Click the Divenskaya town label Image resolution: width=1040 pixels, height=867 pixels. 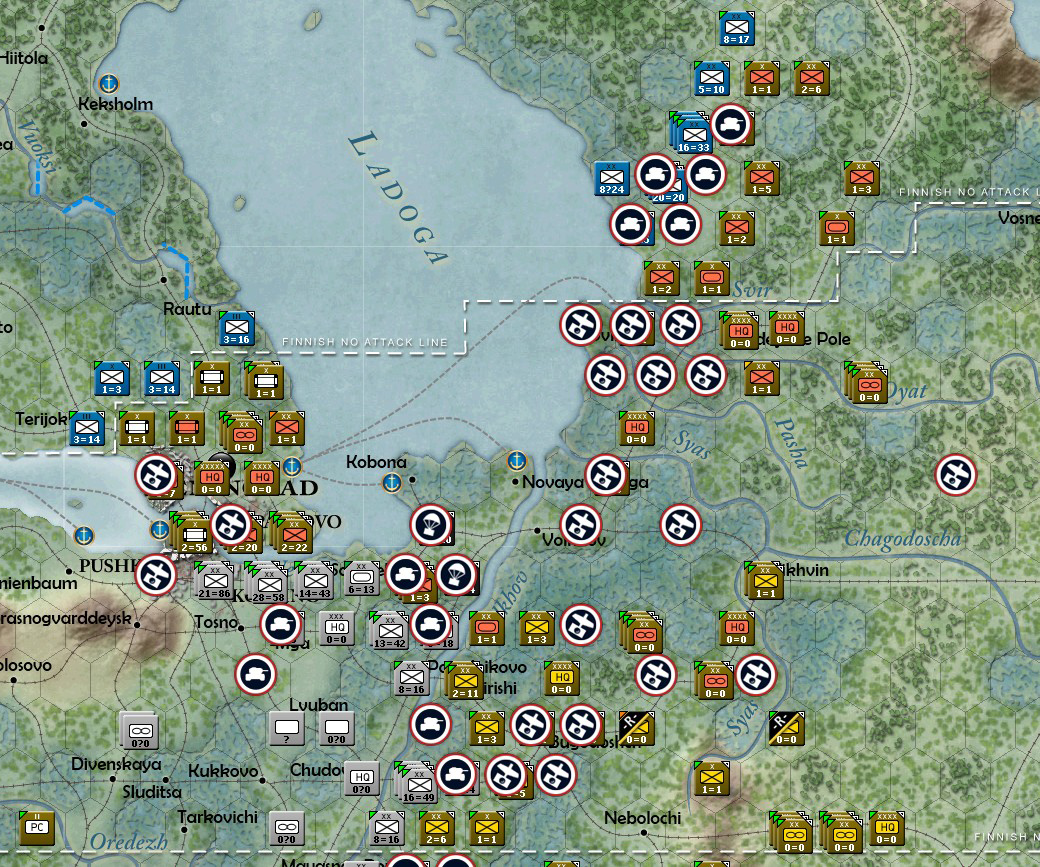(116, 764)
